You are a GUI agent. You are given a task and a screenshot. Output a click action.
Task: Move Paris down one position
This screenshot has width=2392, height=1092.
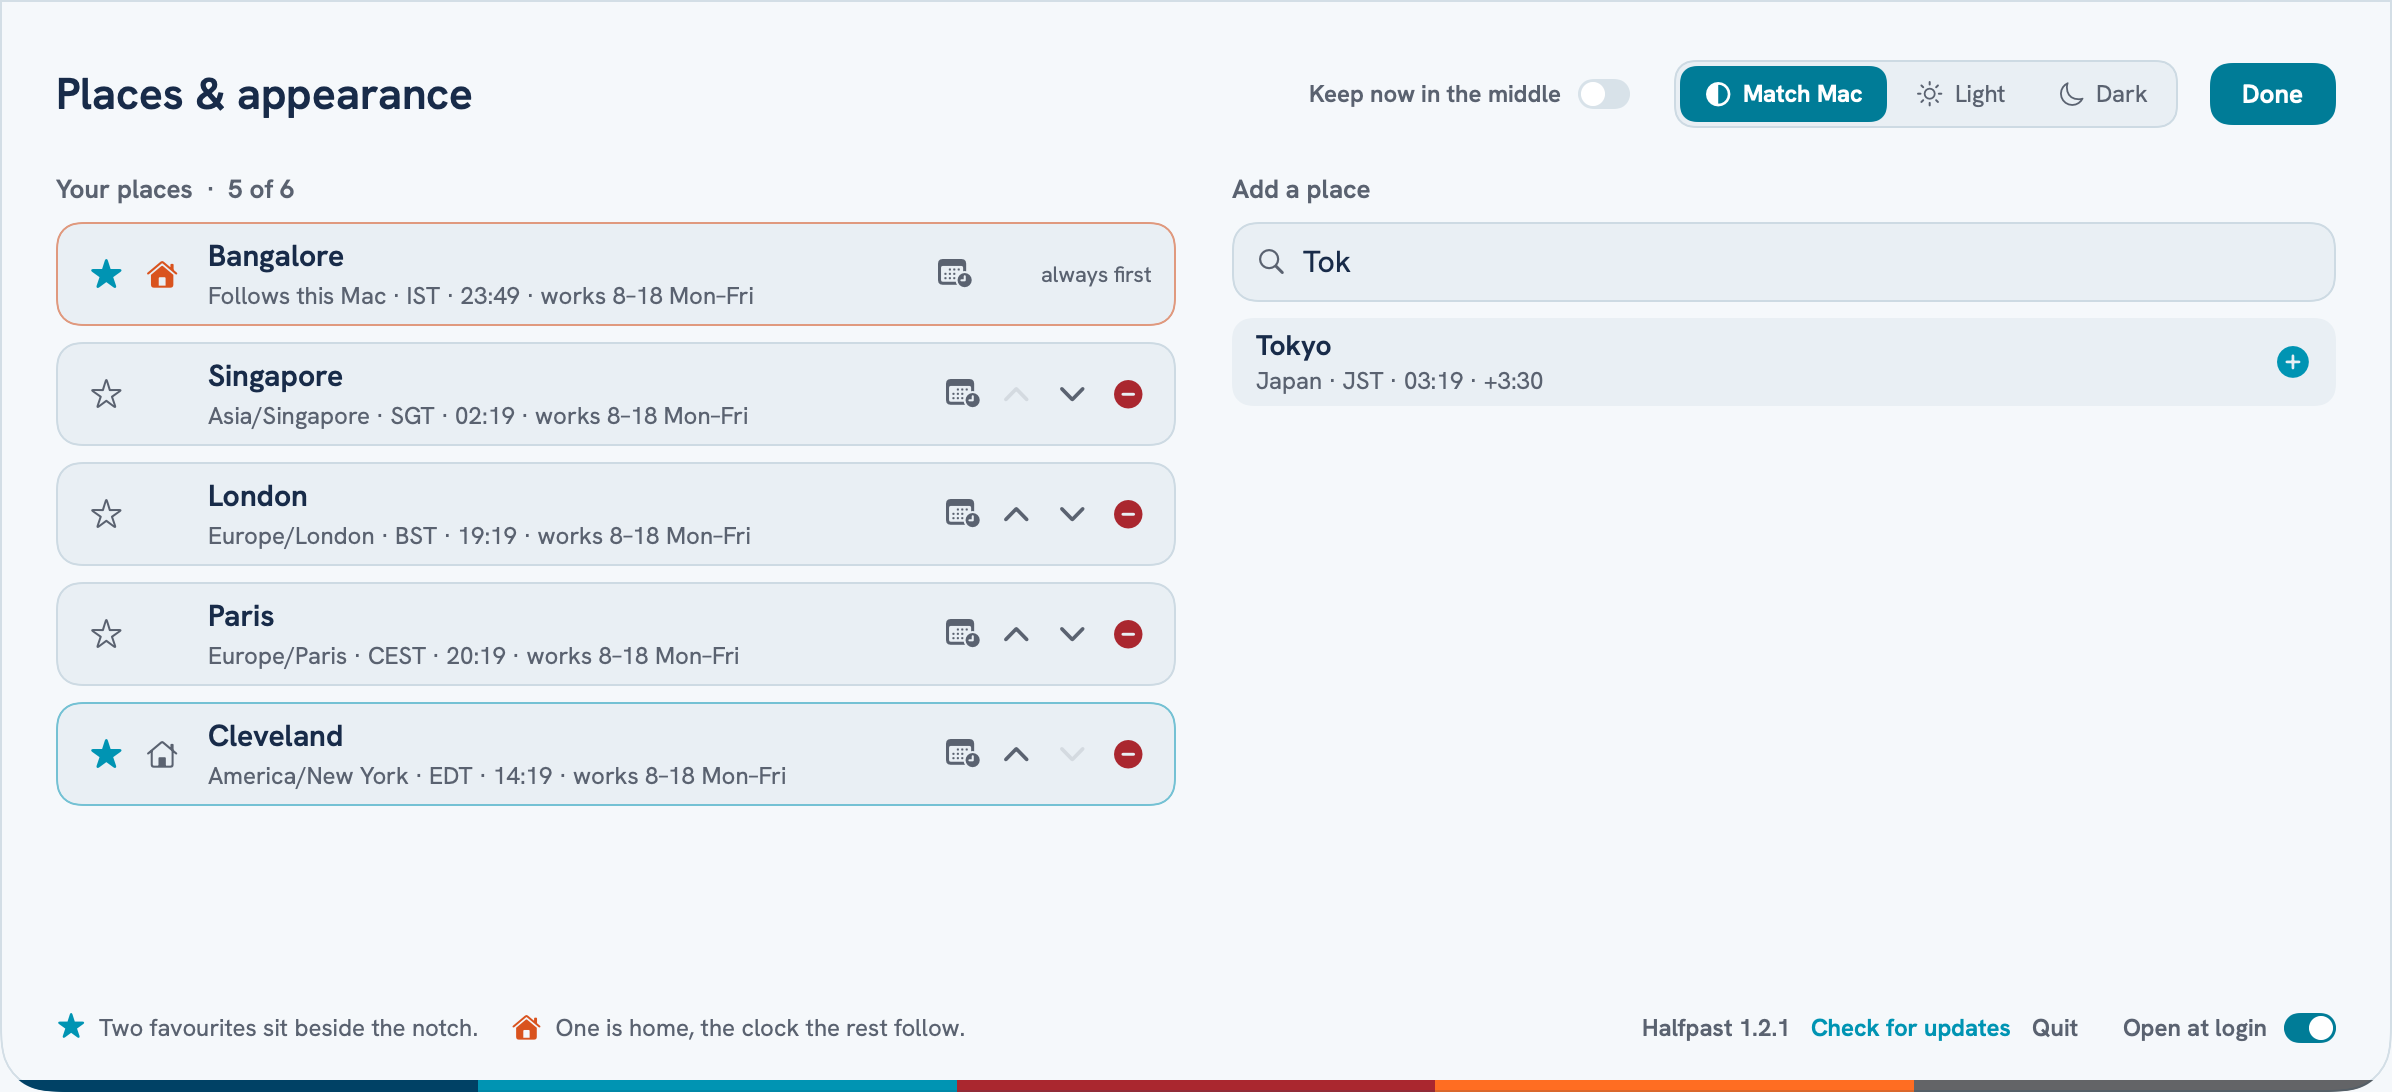pyautogui.click(x=1072, y=634)
